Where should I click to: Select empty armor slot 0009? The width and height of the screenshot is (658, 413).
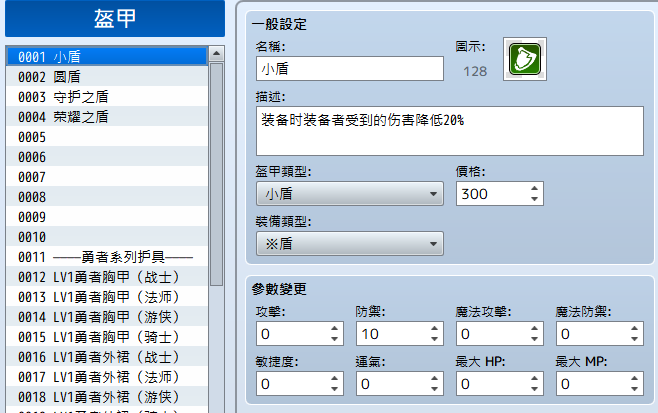pos(107,217)
